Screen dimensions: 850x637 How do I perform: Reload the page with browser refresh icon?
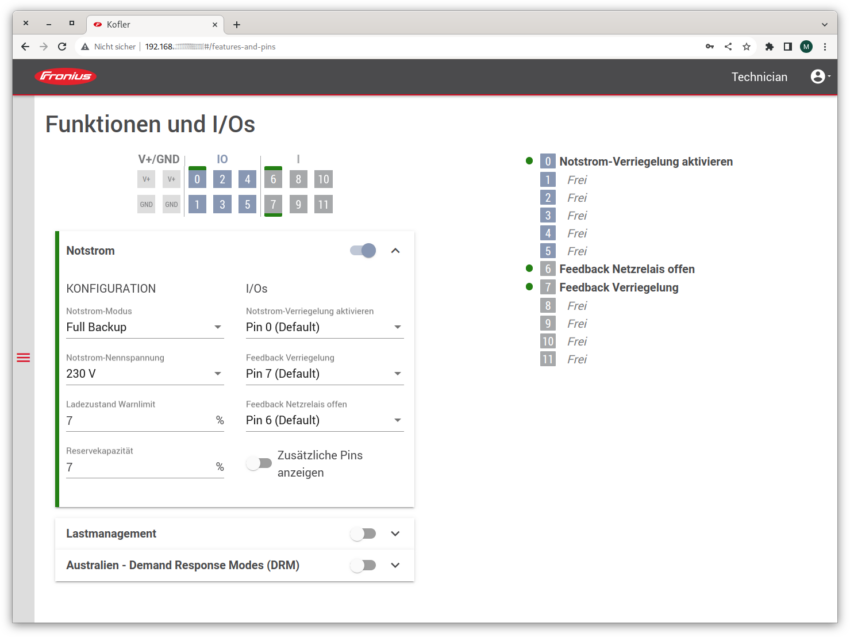point(62,46)
